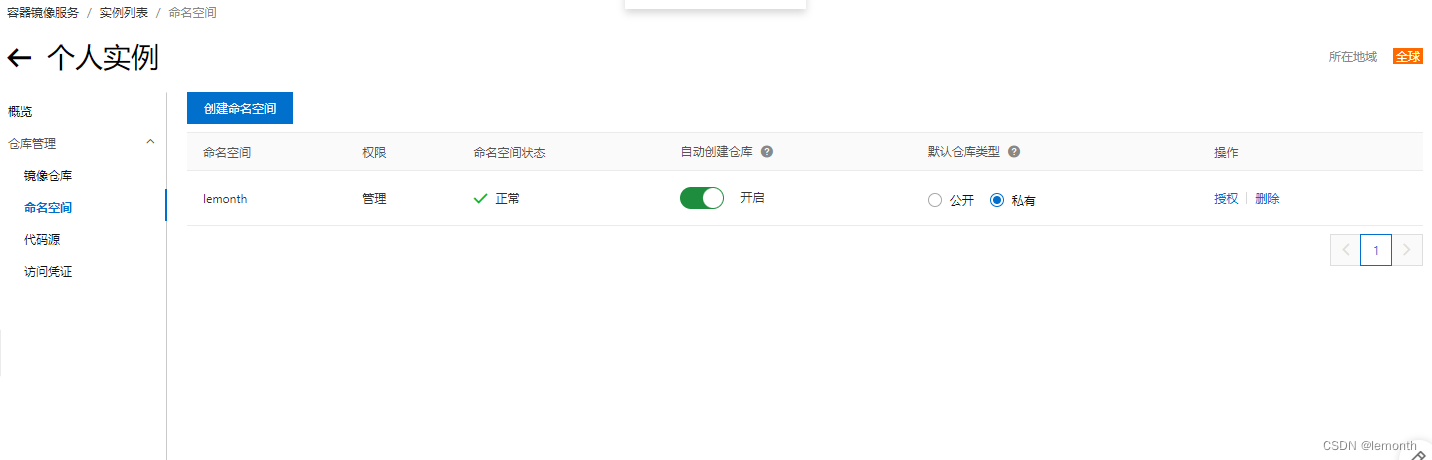Collapse the 仓库管理 sidebar section

[x=151, y=142]
